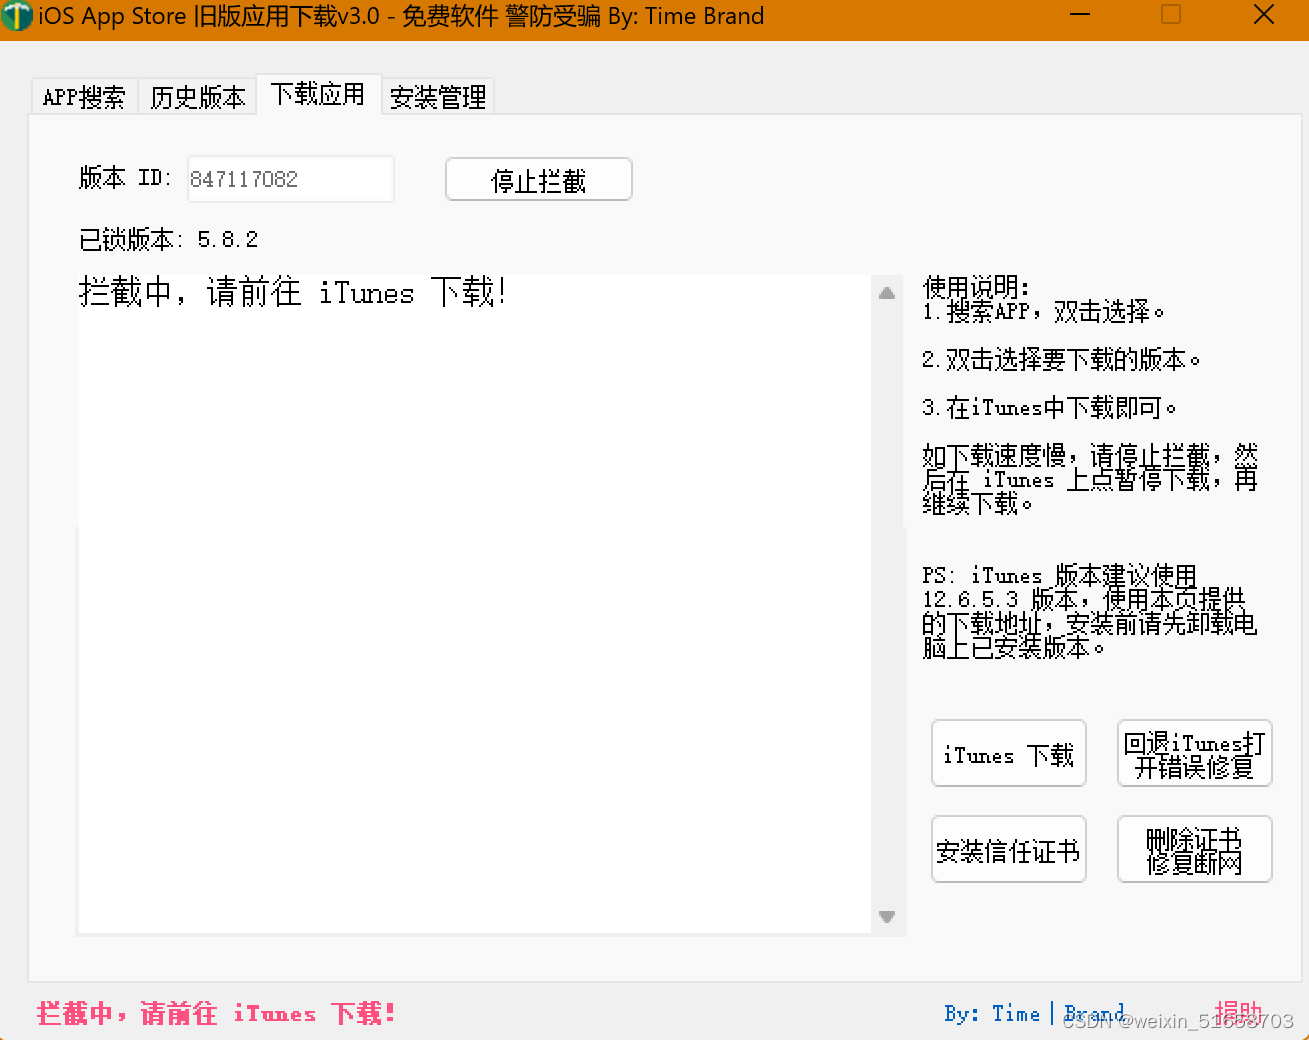
Task: Click the 版本 ID input field
Action: 290,179
